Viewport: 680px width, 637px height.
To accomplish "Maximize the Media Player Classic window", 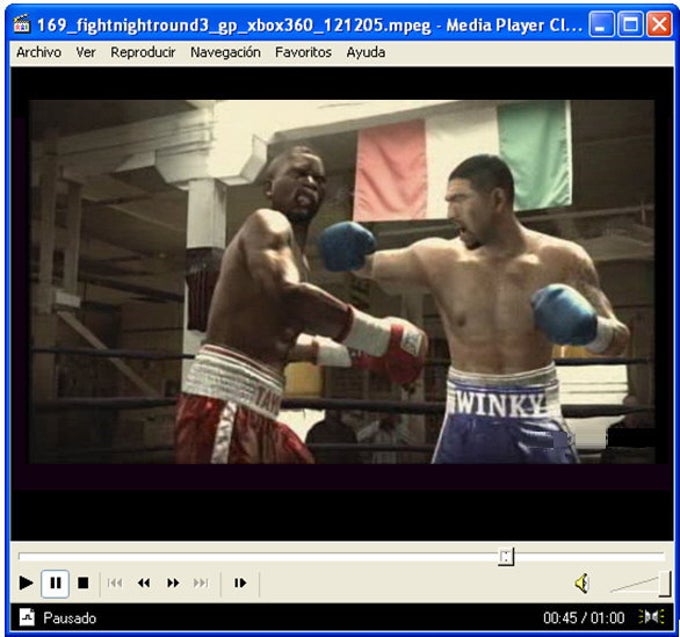I will click(x=630, y=24).
